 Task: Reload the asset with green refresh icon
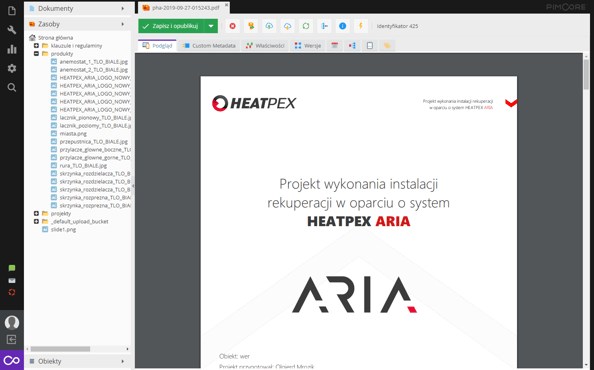point(306,26)
